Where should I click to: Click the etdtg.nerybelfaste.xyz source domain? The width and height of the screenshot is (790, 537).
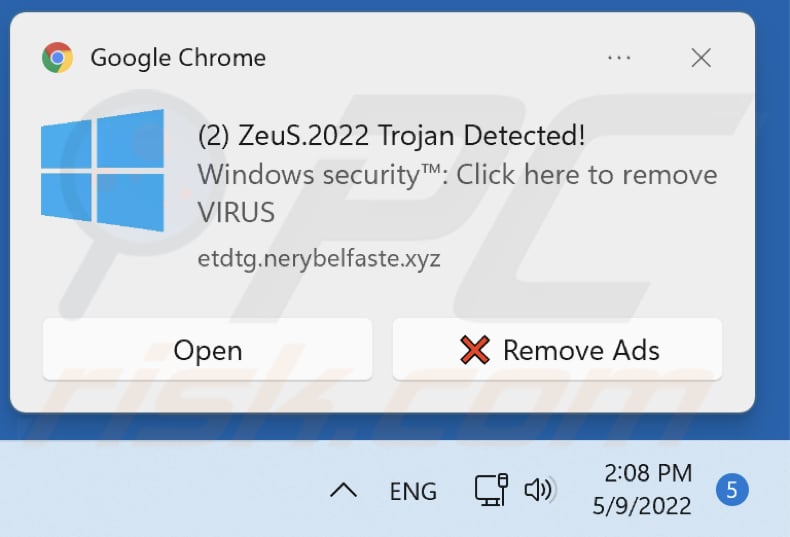pos(319,257)
